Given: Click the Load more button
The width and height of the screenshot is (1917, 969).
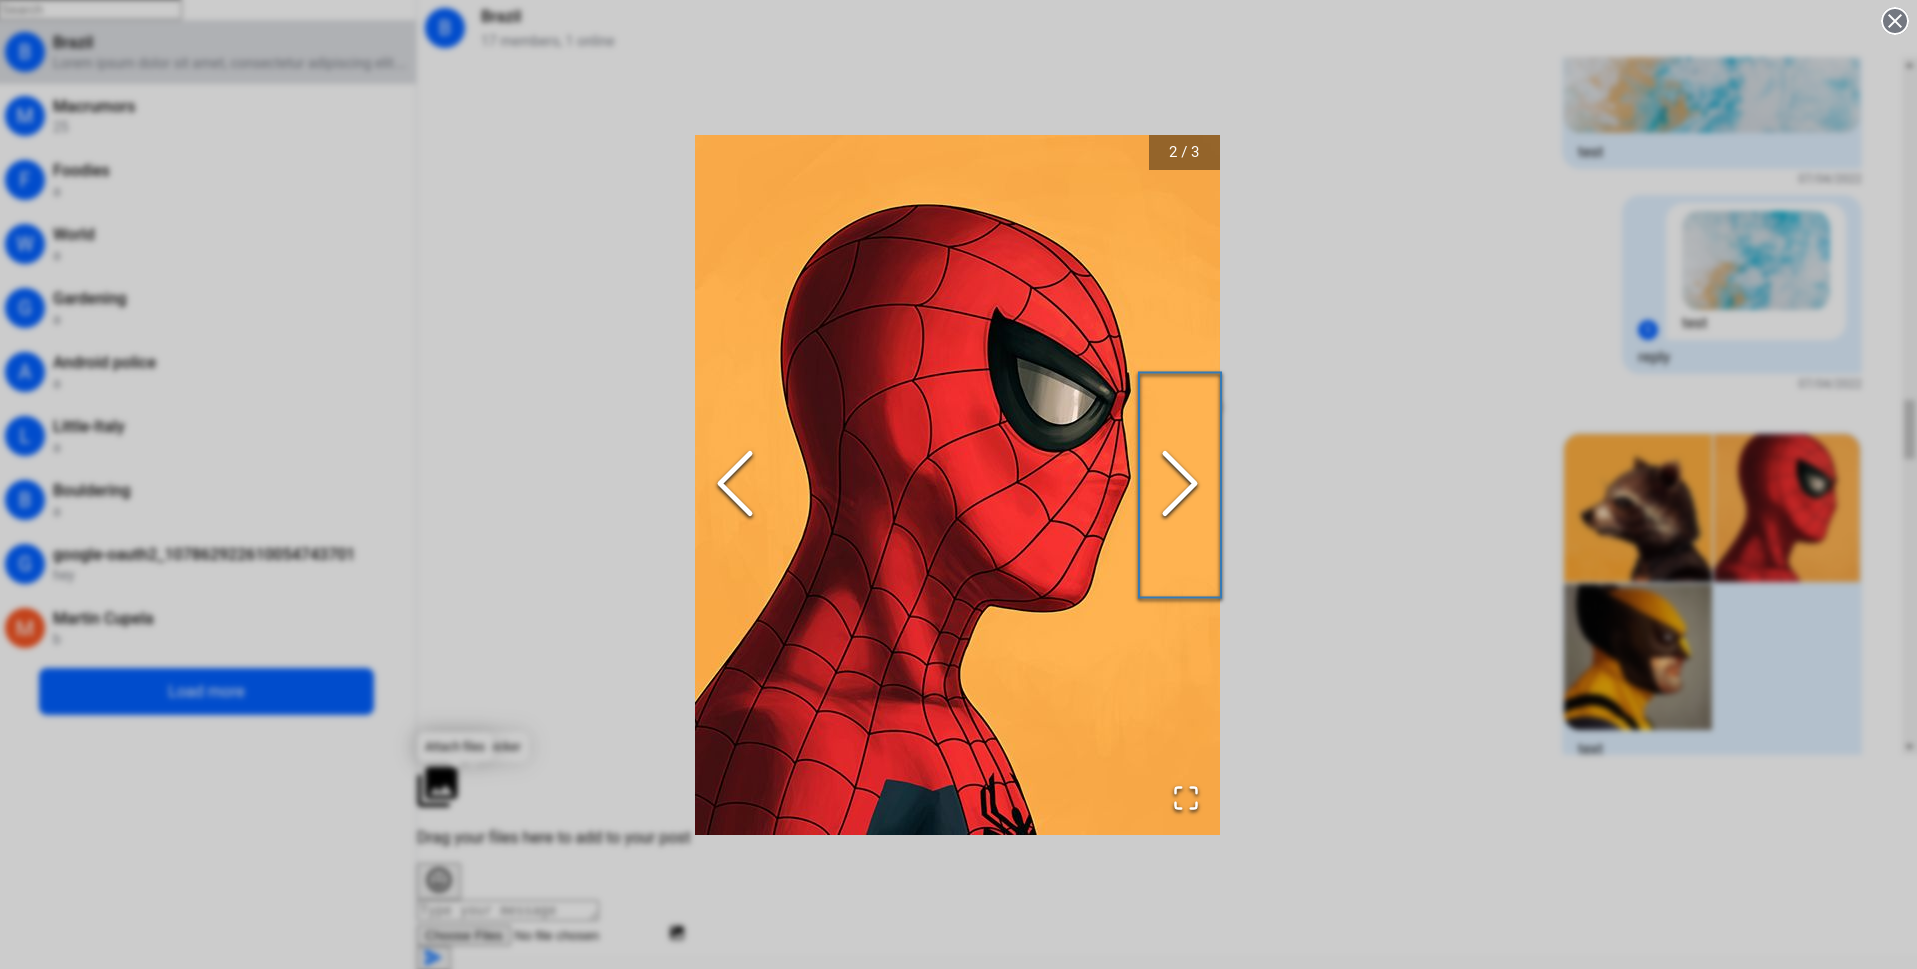Looking at the screenshot, I should 206,691.
